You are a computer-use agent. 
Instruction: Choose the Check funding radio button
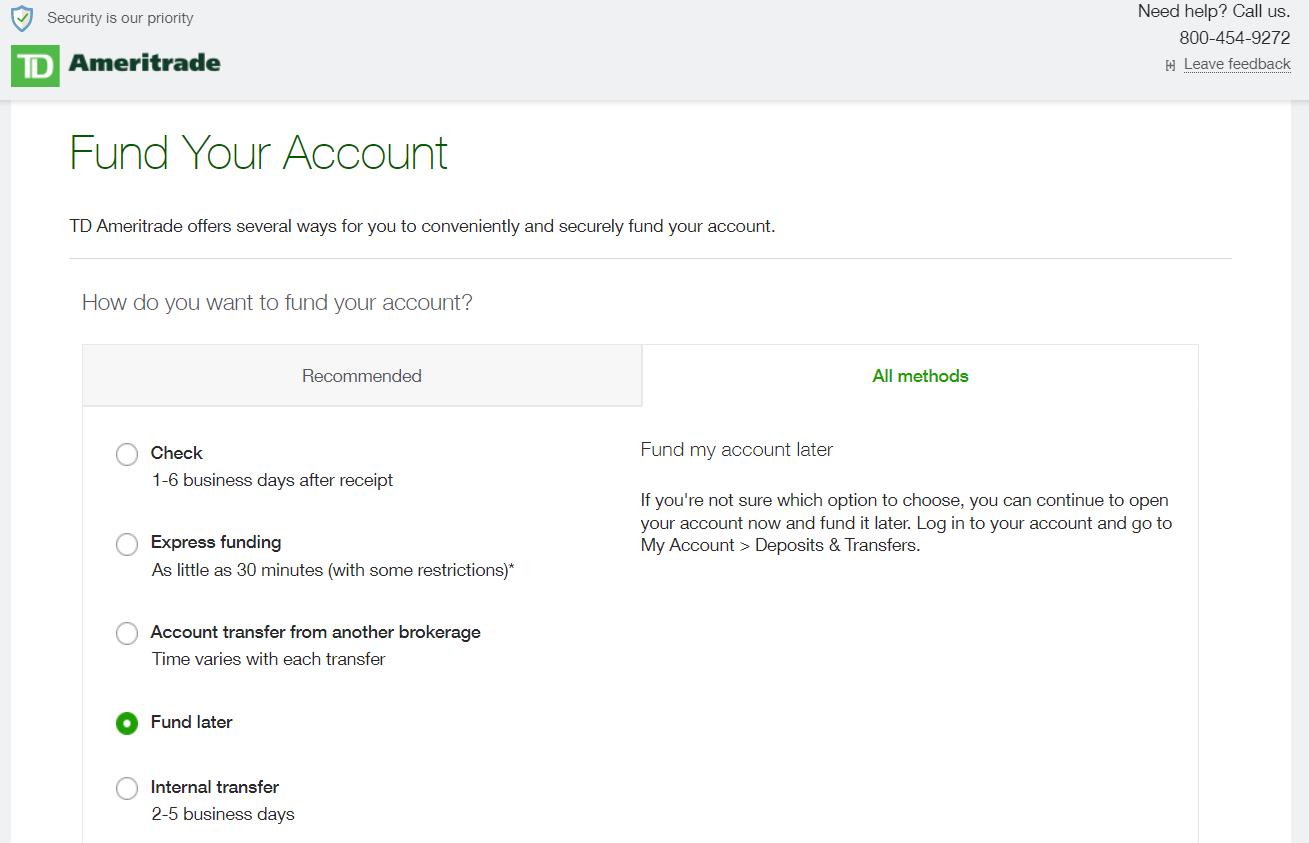point(127,455)
